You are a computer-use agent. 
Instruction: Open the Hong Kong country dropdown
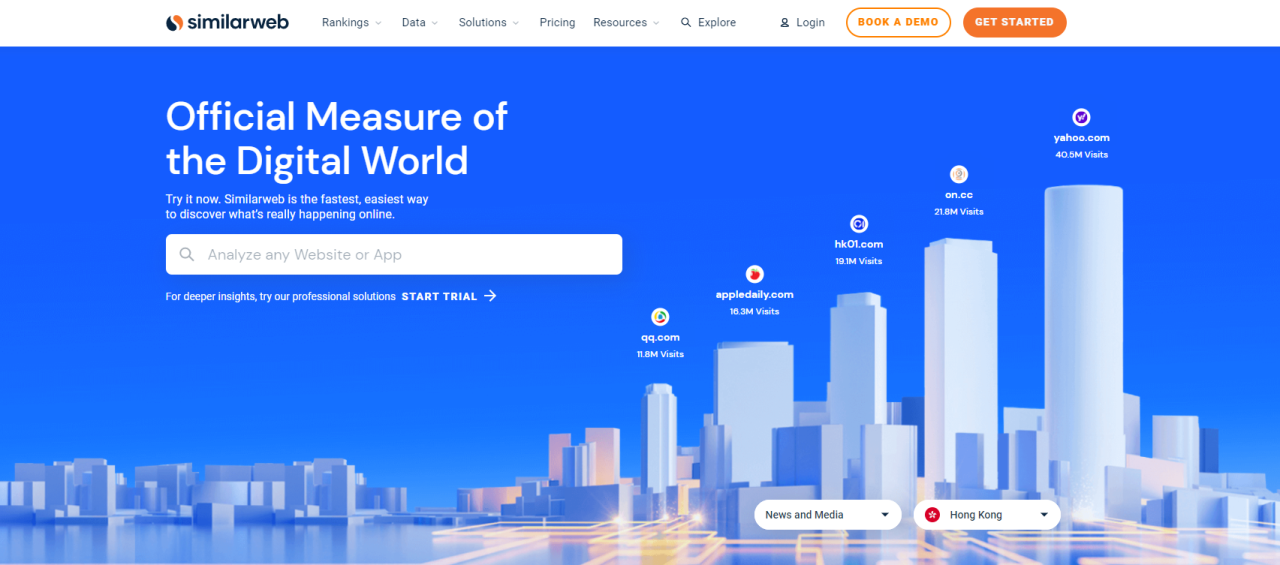click(987, 515)
